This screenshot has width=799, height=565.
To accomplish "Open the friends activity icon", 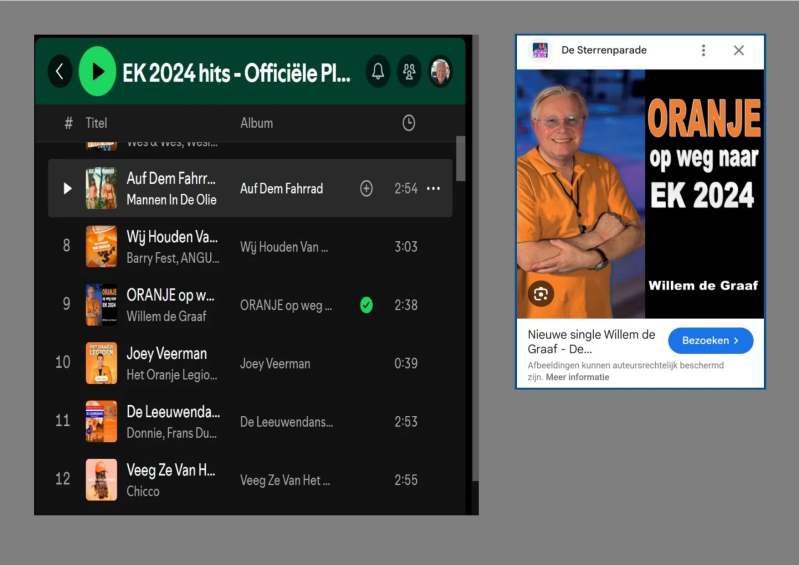I will pyautogui.click(x=409, y=71).
